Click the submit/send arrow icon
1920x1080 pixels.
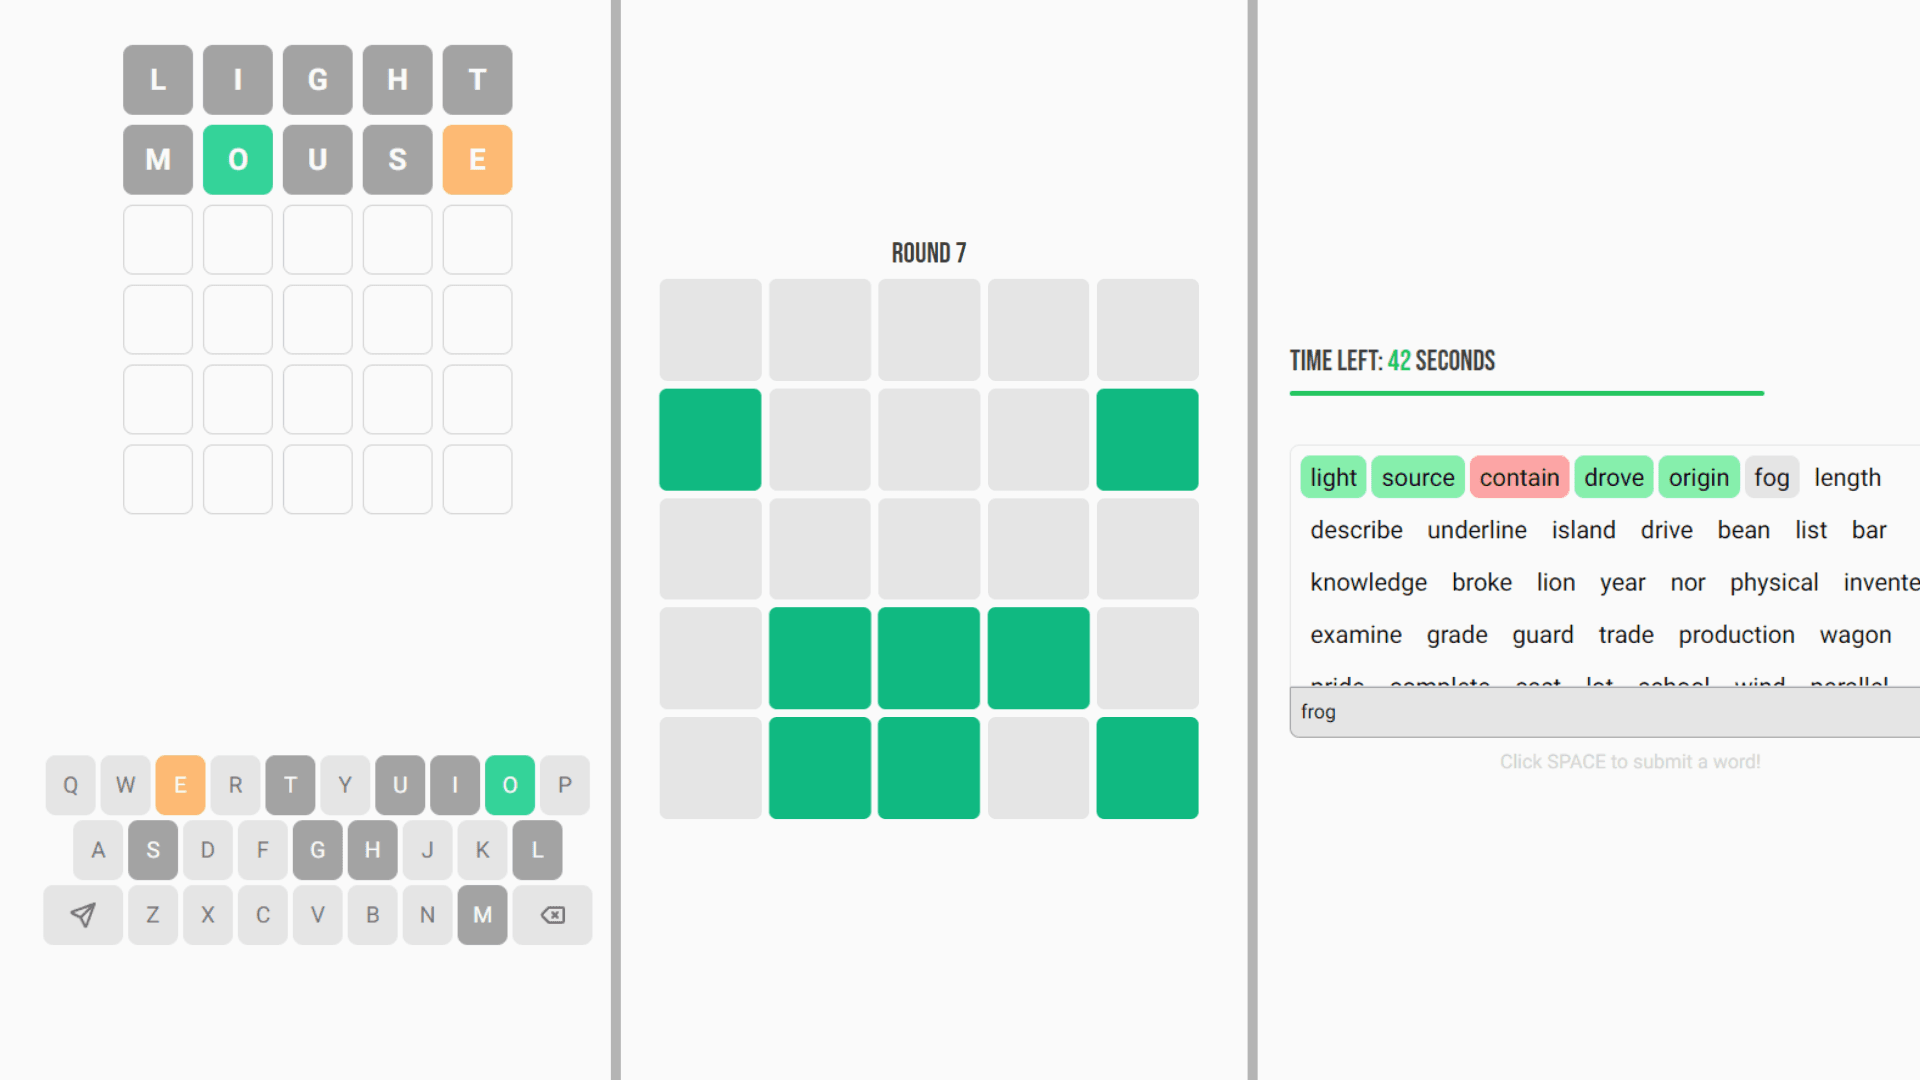tap(83, 915)
